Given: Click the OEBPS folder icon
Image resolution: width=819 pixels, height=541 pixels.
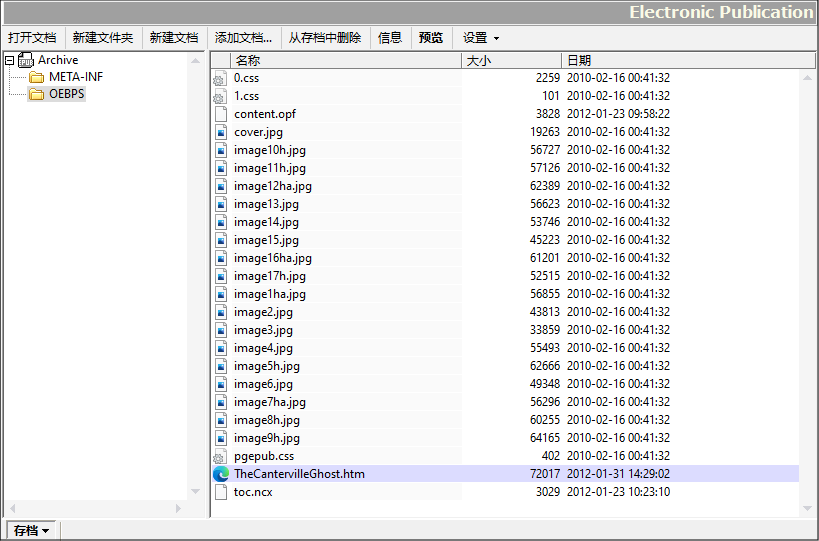Looking at the screenshot, I should pyautogui.click(x=37, y=94).
